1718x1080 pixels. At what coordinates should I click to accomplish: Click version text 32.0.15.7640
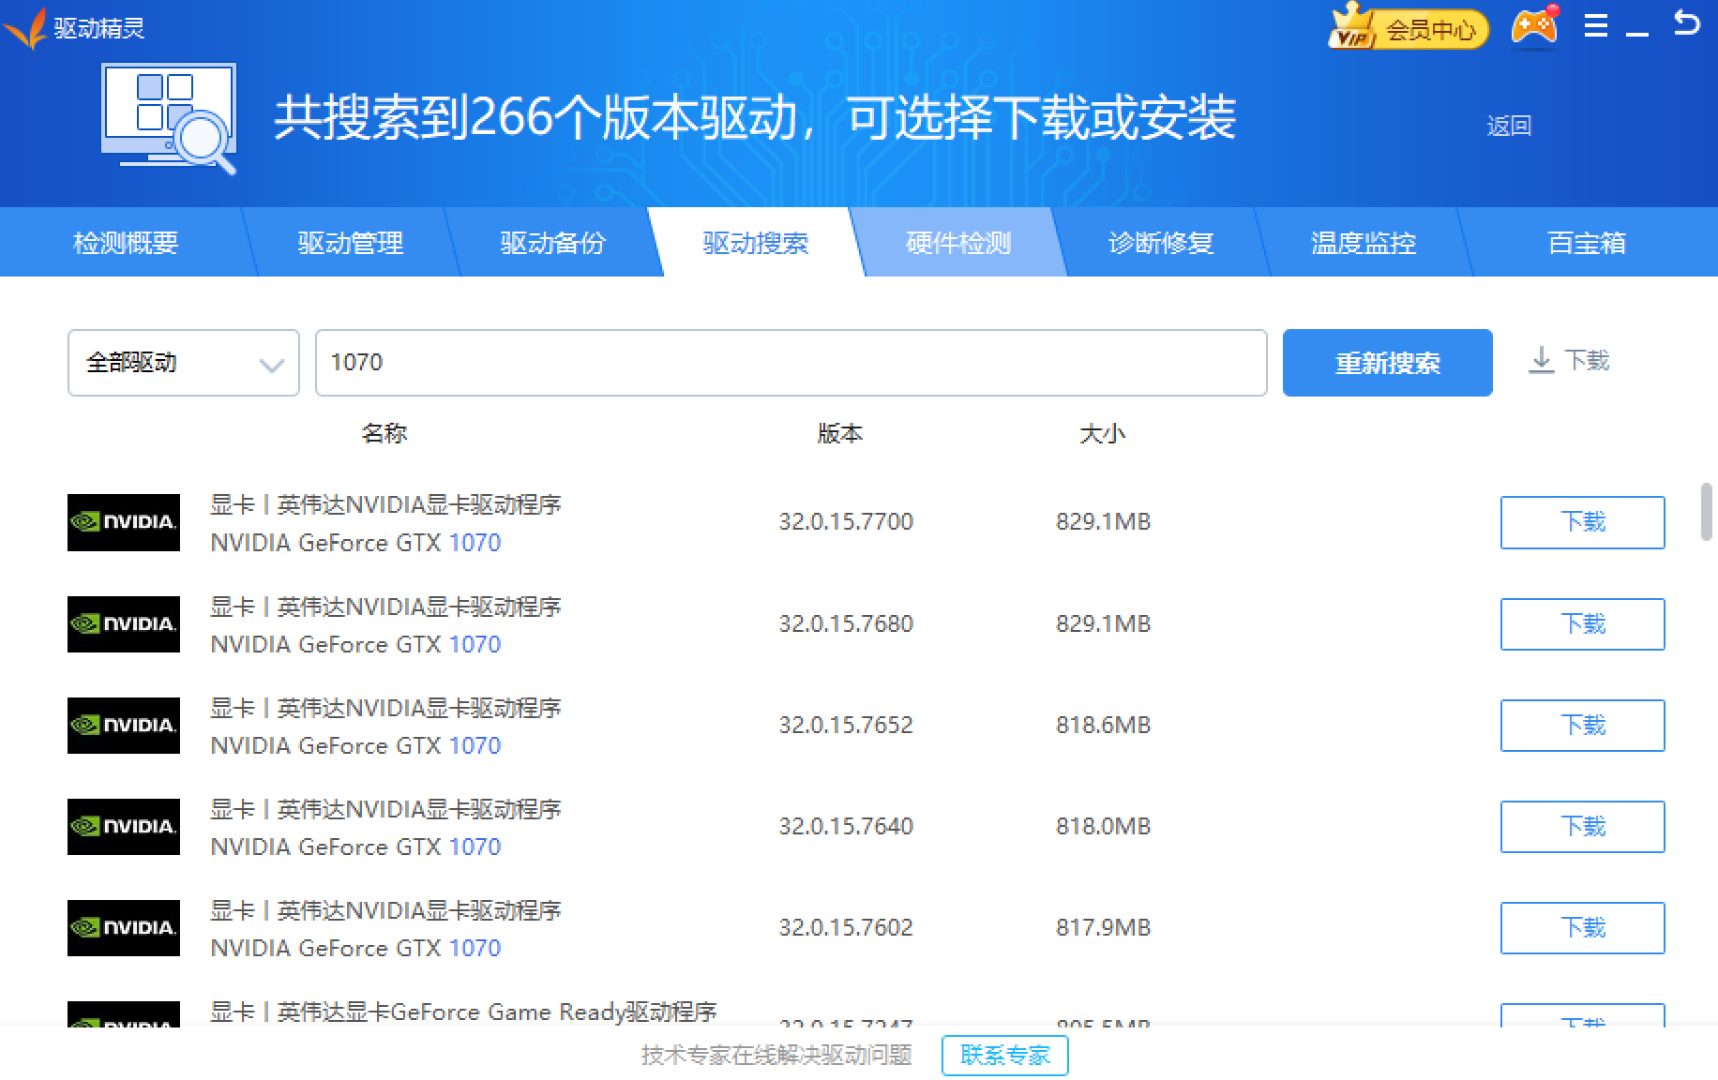point(846,827)
